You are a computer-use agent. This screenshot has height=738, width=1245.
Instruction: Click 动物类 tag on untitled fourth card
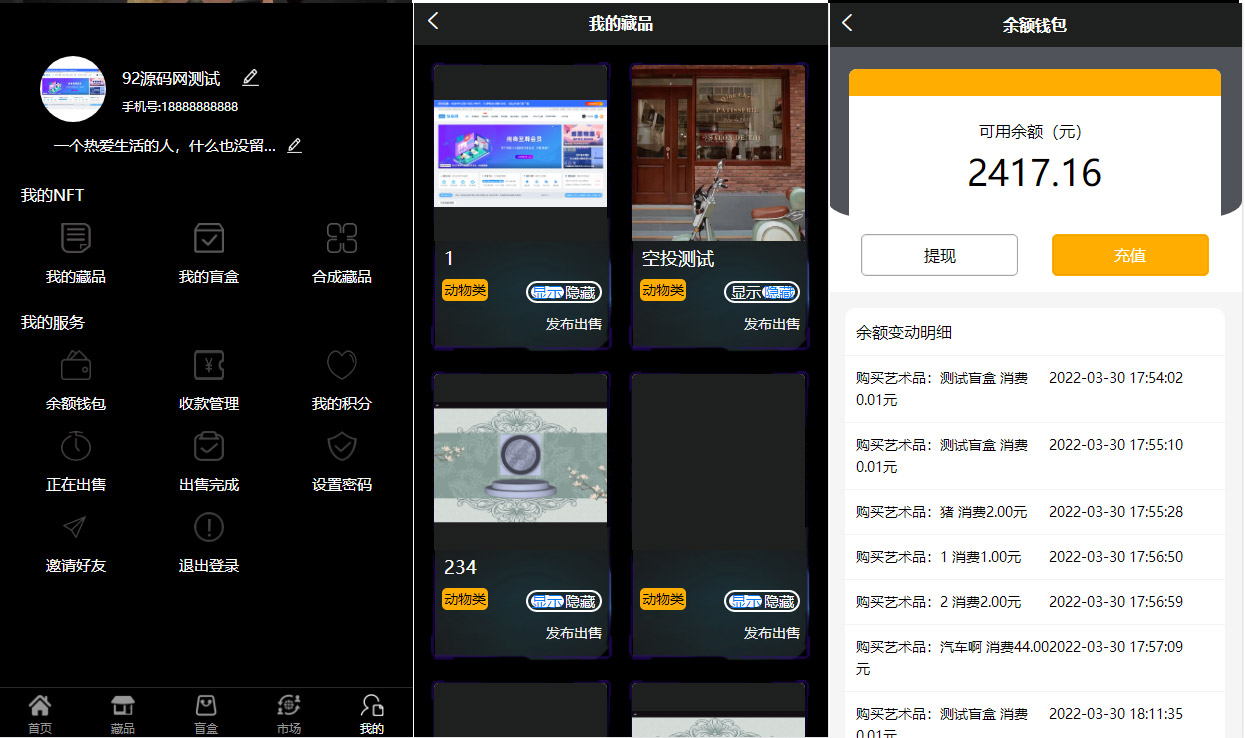tap(663, 599)
